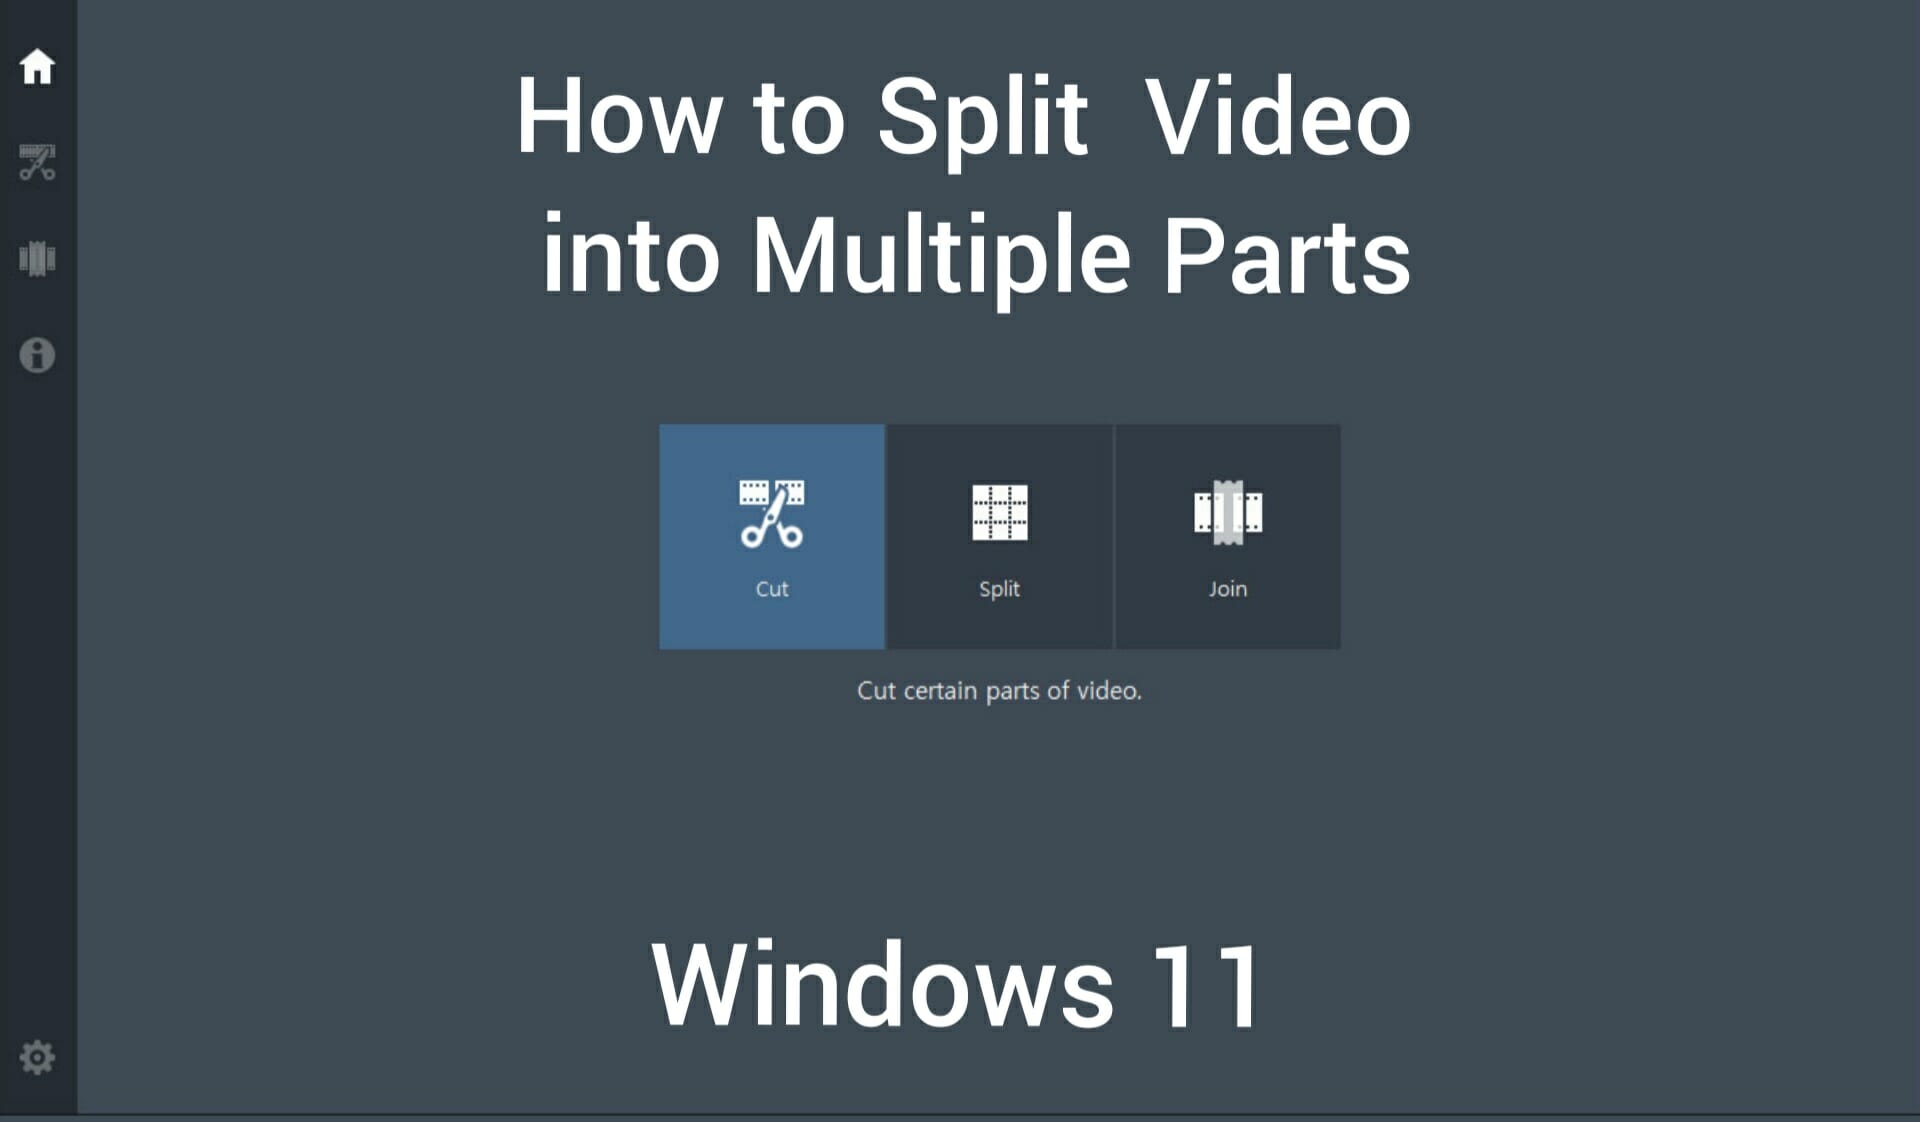Open Settings via gear icon

click(x=36, y=1057)
